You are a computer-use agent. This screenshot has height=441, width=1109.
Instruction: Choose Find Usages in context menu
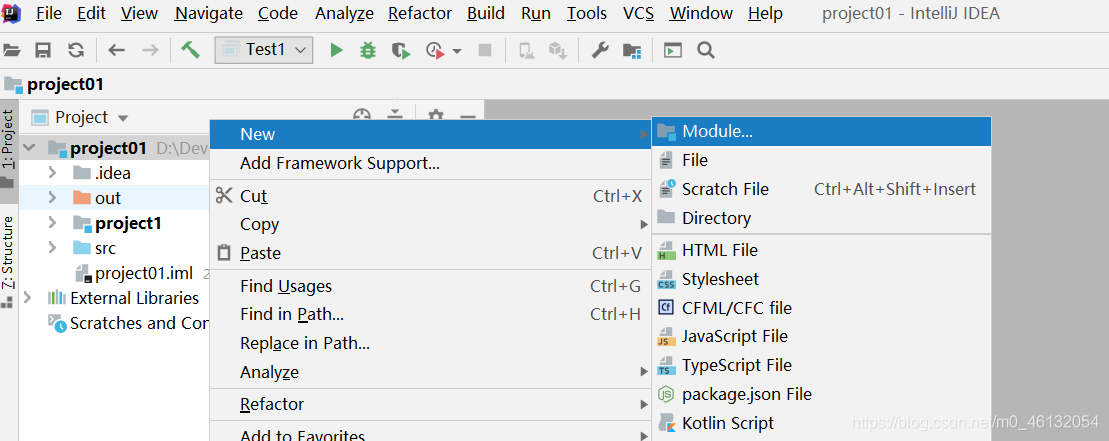point(431,286)
